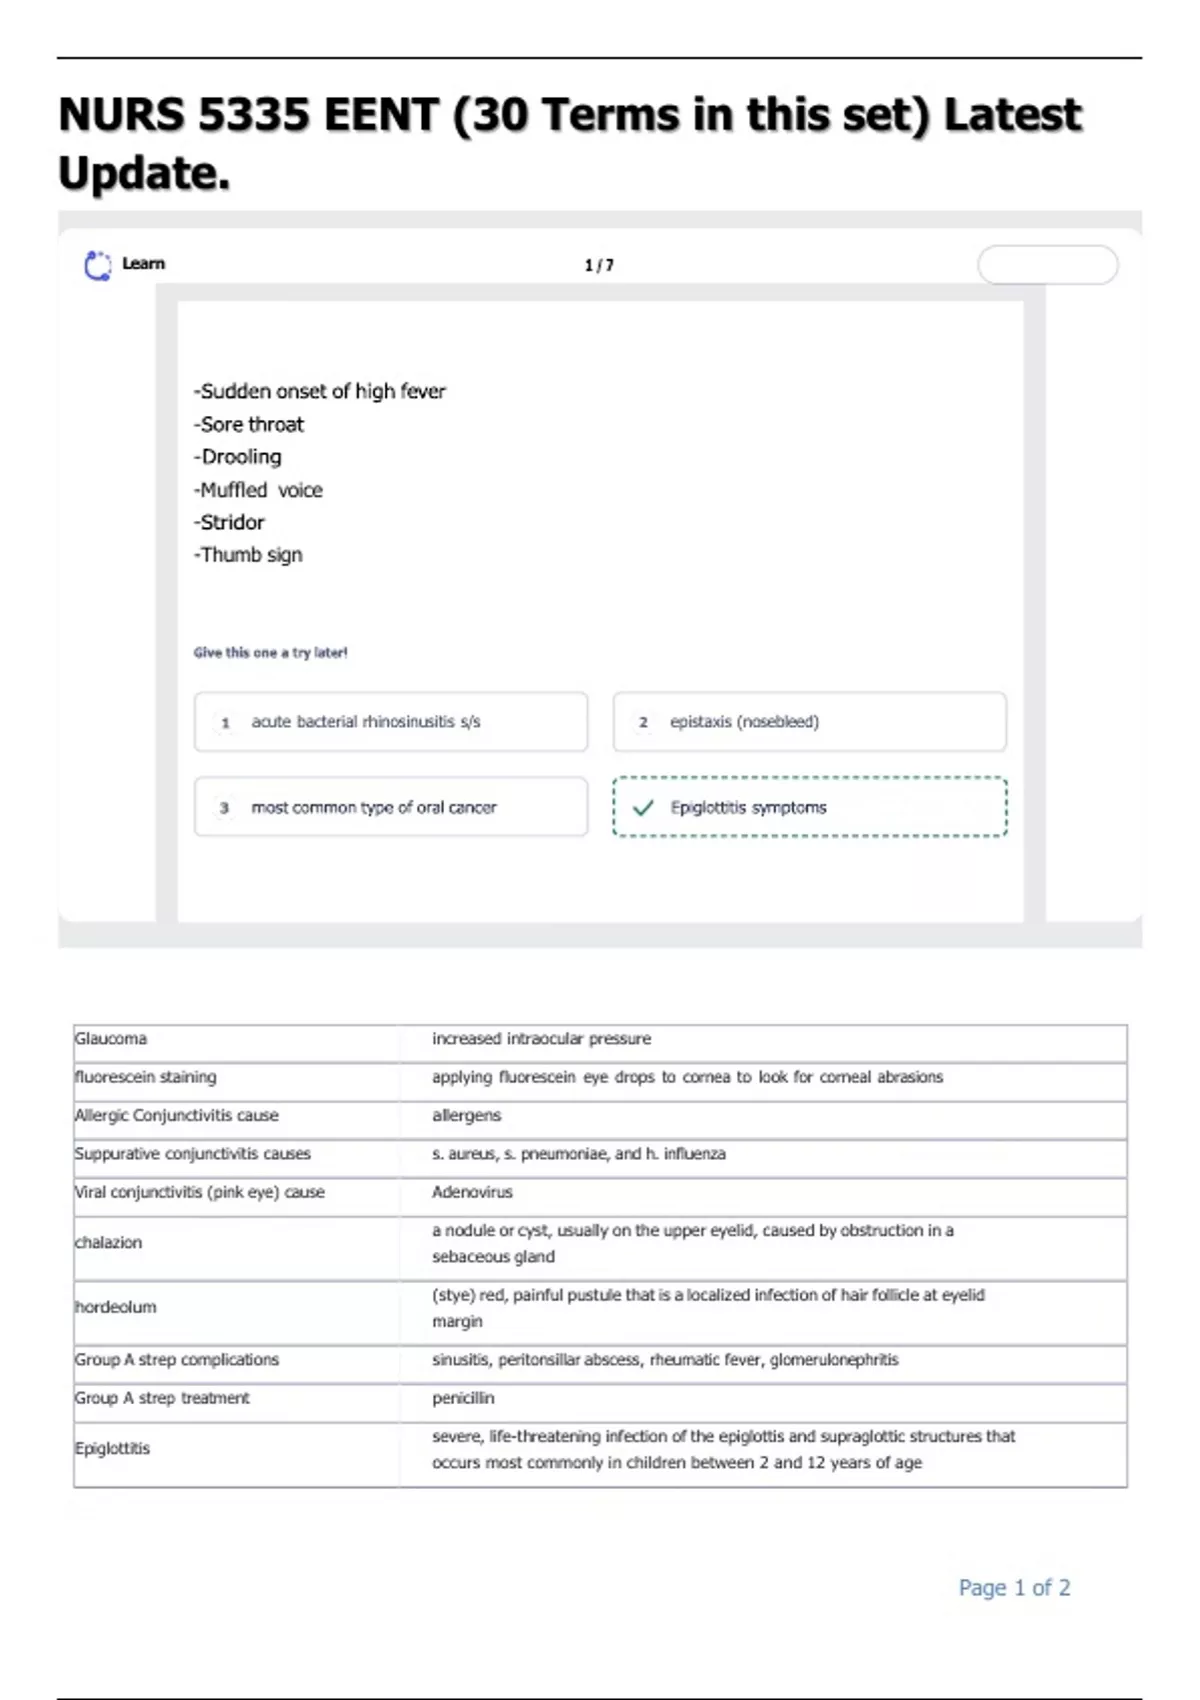Click the 'Glaucoma' term row
The image size is (1200, 1700).
(111, 1039)
